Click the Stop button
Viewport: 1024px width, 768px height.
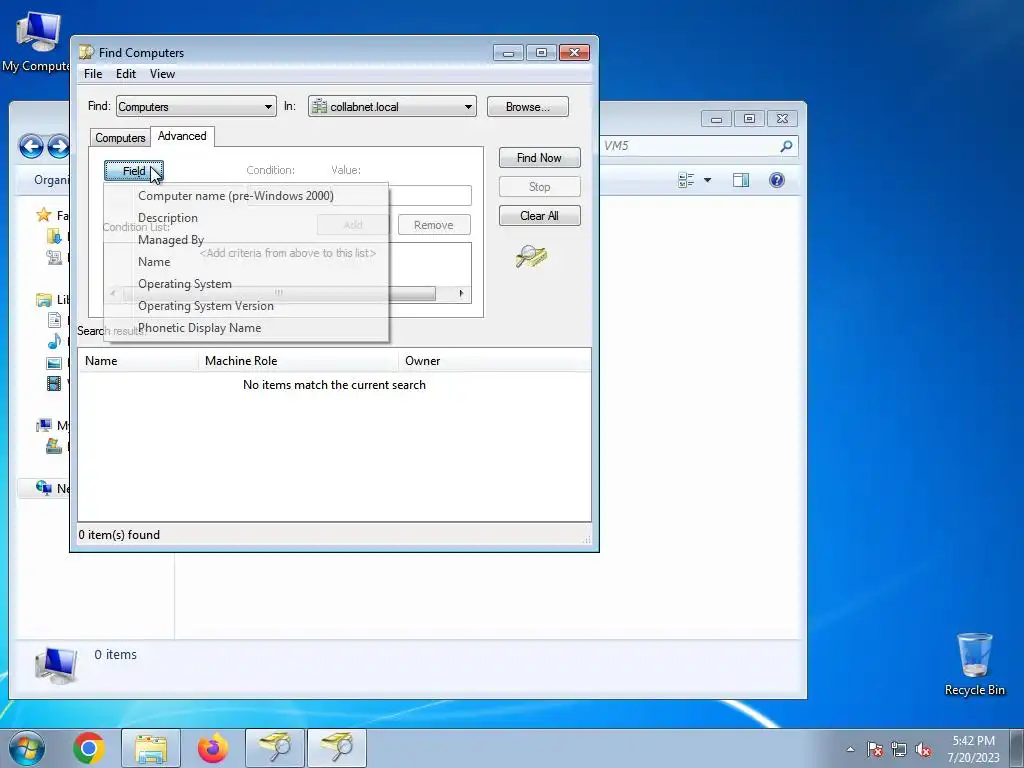539,187
